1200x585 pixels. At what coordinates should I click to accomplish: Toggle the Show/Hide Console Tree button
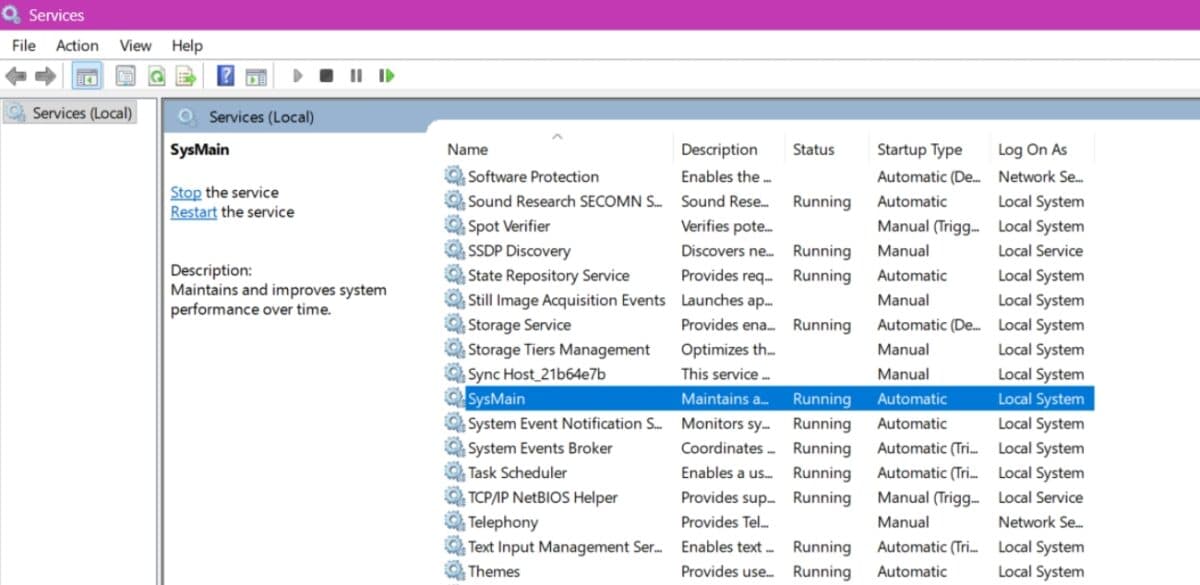[87, 76]
